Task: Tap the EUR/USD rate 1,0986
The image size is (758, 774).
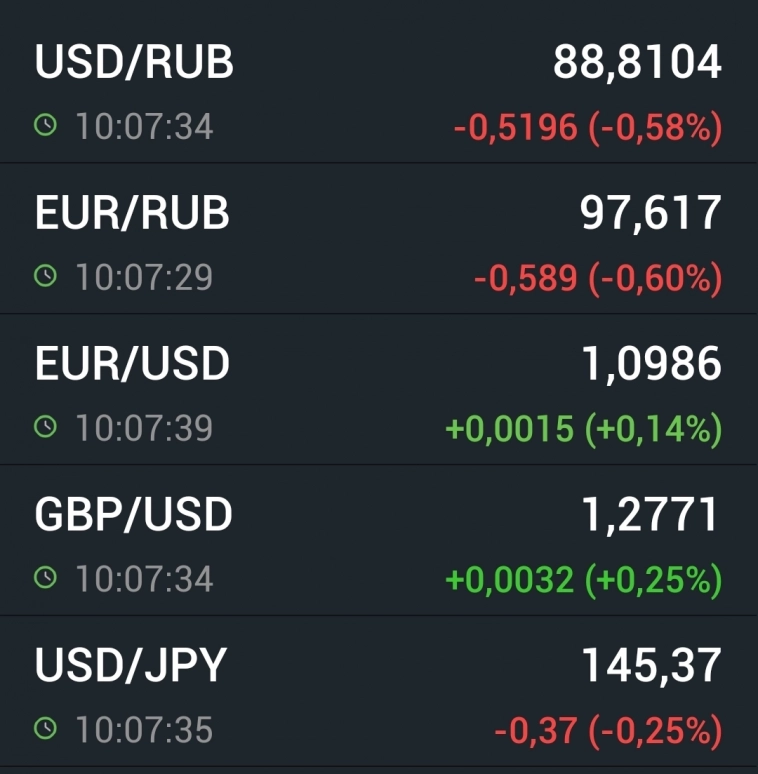Action: (651, 364)
